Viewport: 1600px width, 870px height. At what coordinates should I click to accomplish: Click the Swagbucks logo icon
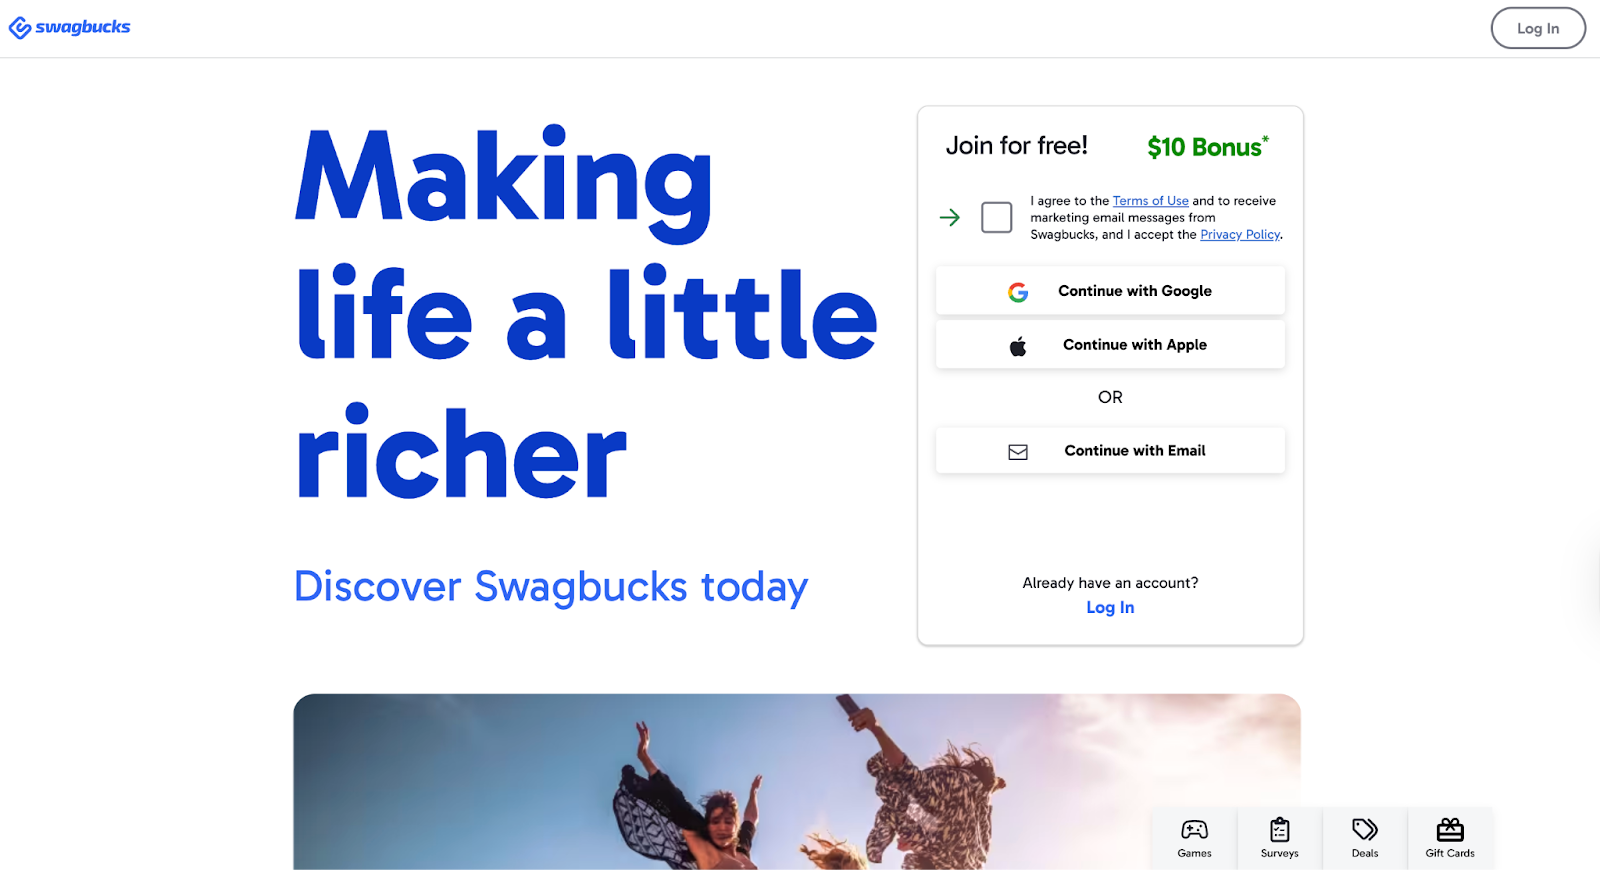coord(20,28)
